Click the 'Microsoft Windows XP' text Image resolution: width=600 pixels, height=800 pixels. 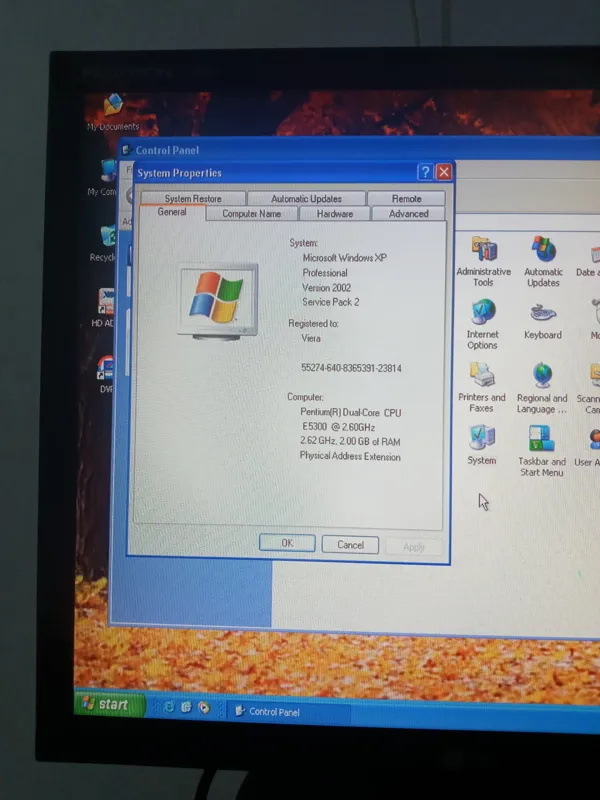pyautogui.click(x=345, y=258)
